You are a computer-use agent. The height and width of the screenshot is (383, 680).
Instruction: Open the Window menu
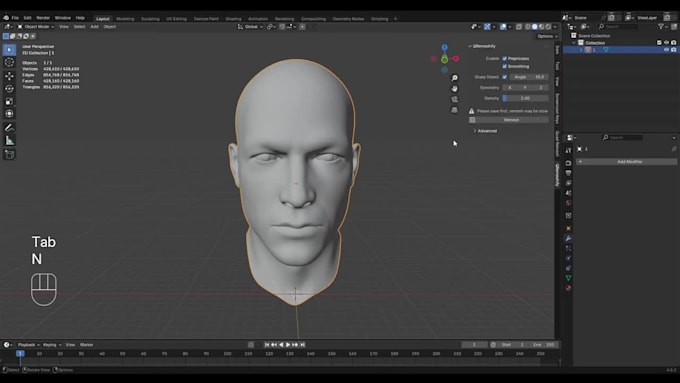pyautogui.click(x=62, y=18)
